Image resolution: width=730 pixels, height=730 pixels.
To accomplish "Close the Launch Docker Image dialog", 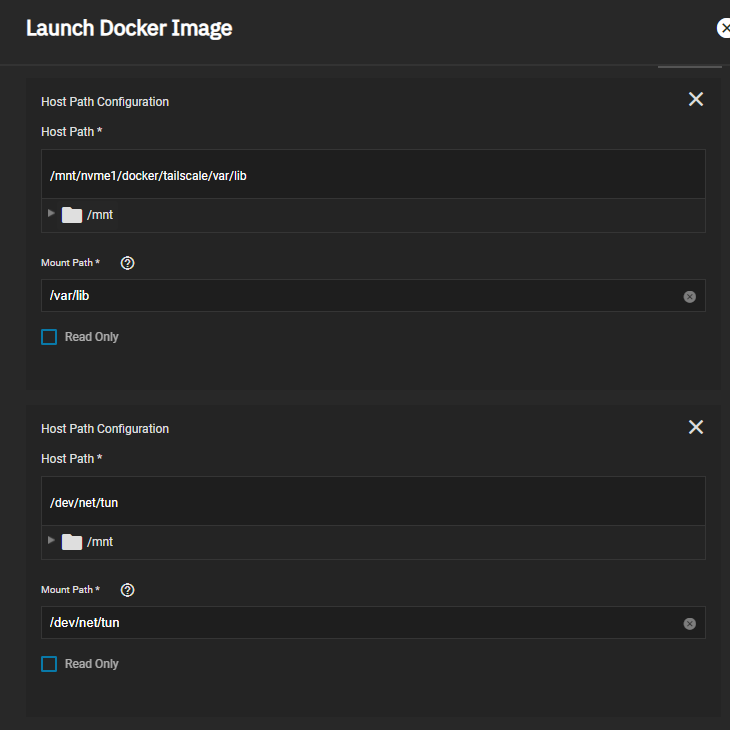I will pos(724,28).
